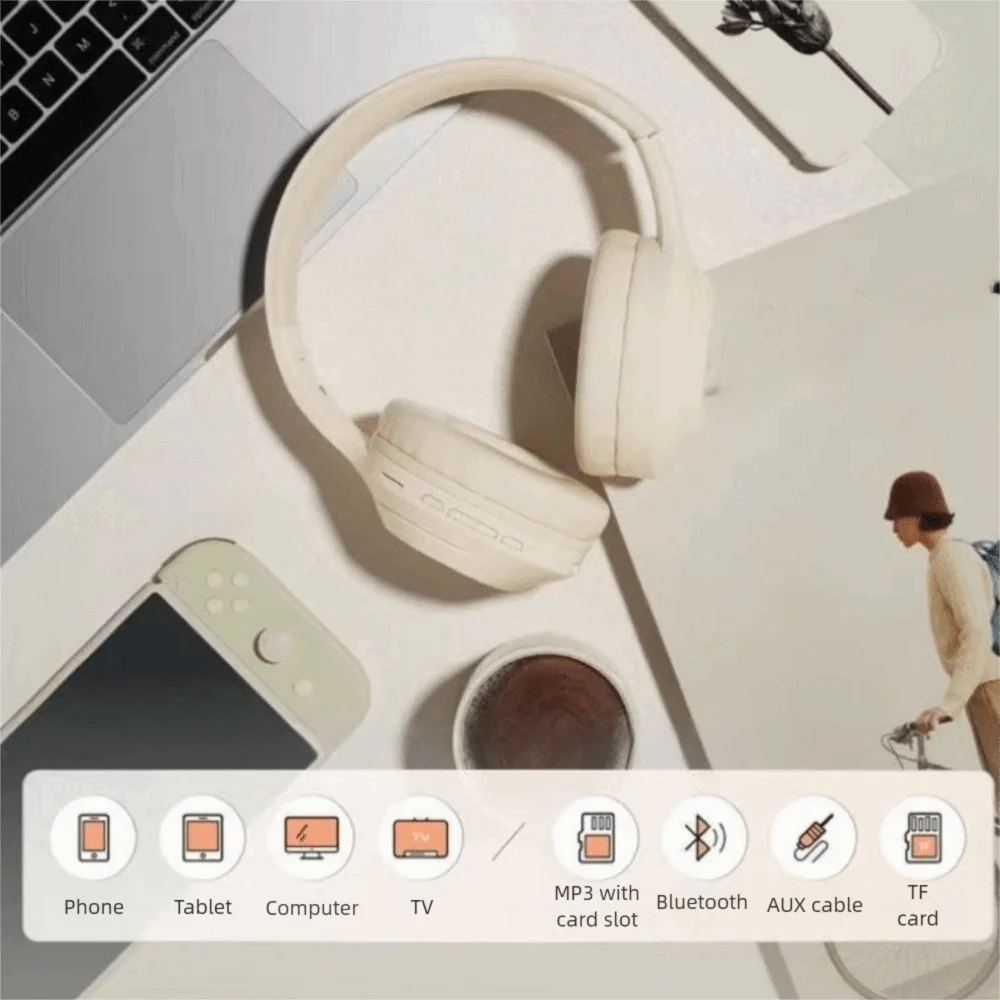Screen dimensions: 1000x1000
Task: Click the dried flower card
Action: coord(820,60)
